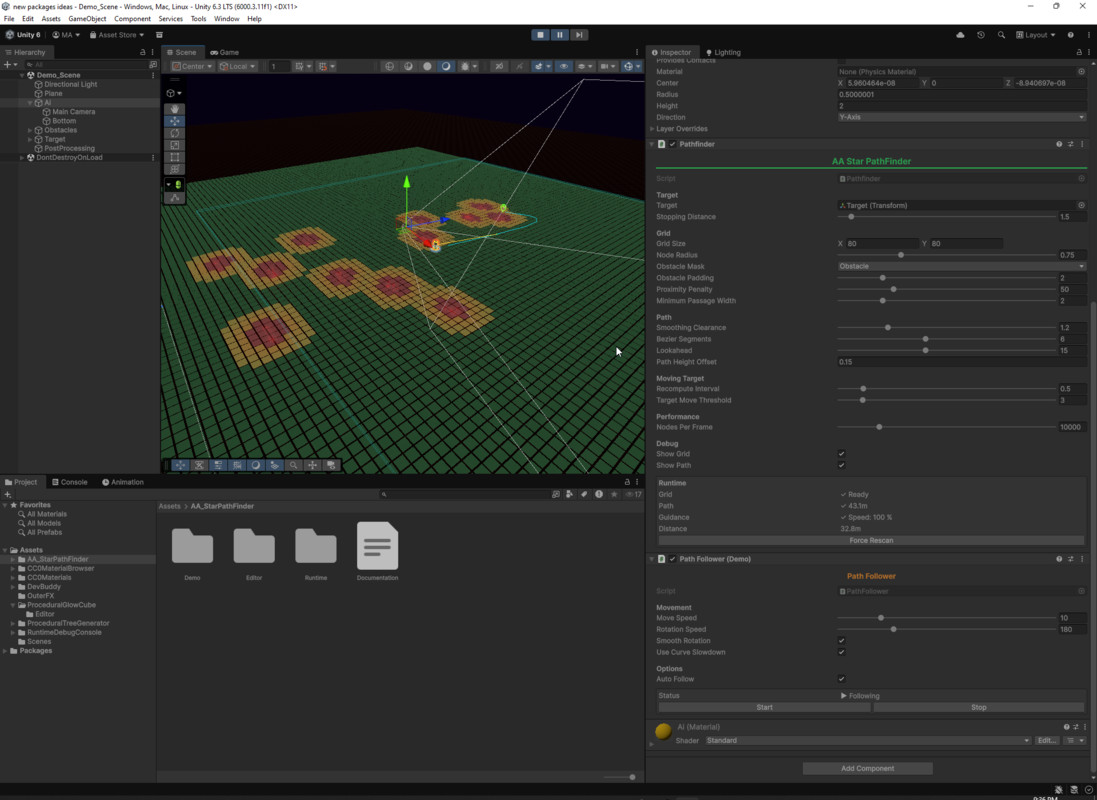Click the Start button in Path Follower
This screenshot has height=800, width=1097.
click(x=764, y=708)
